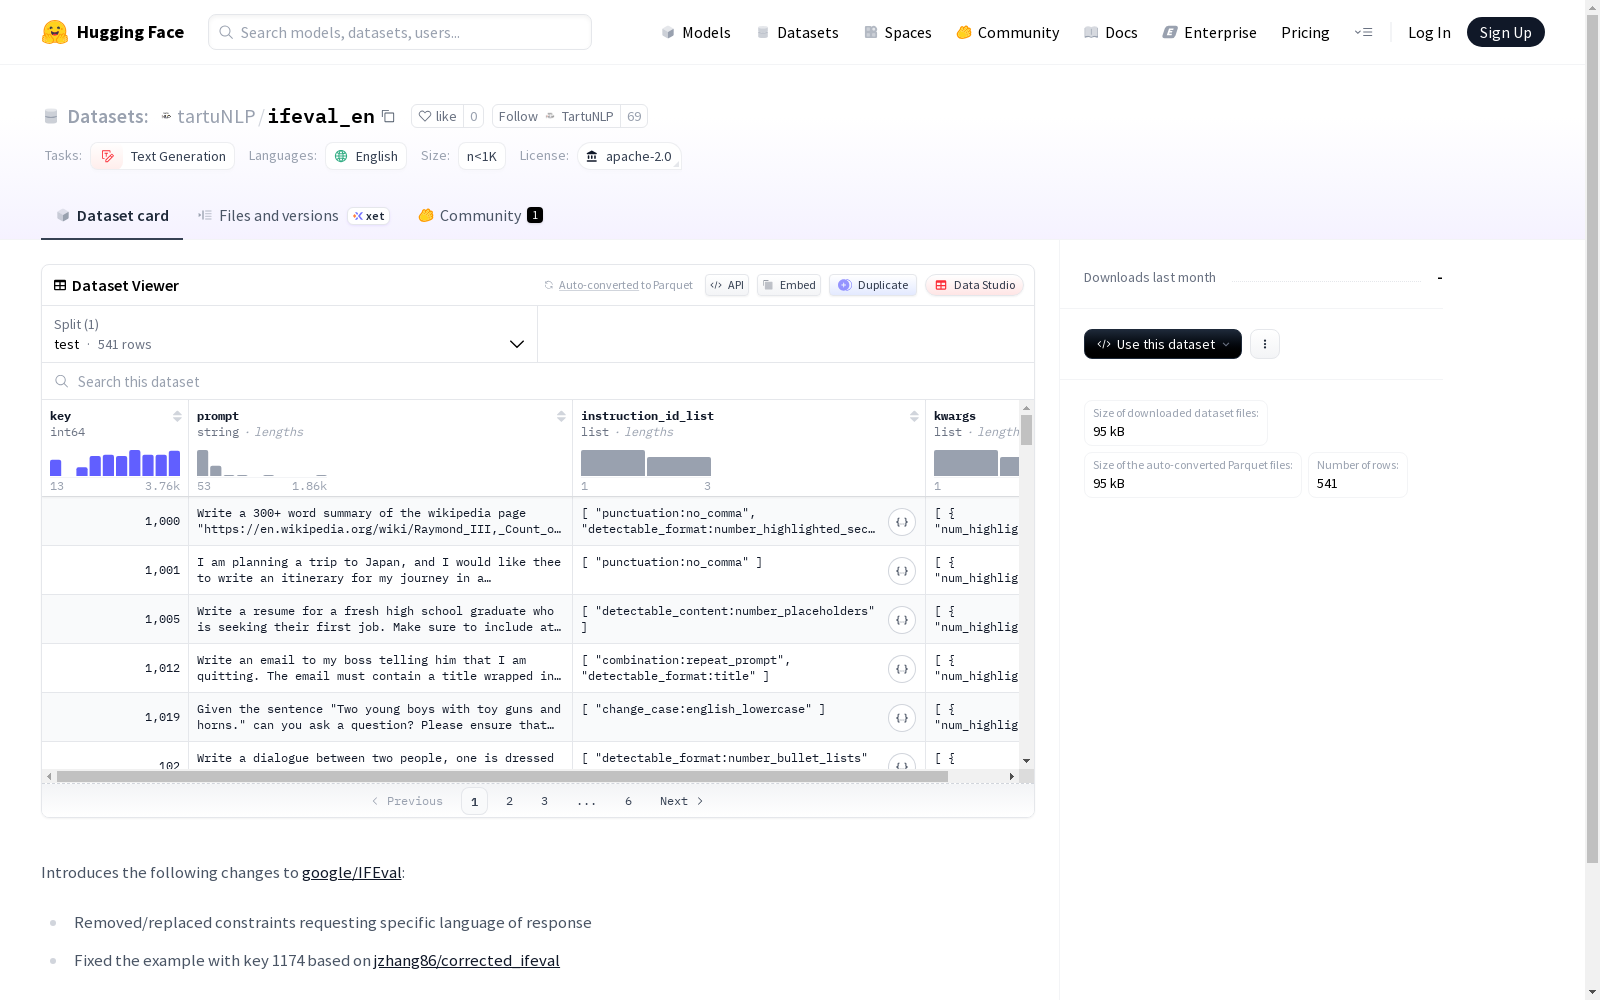
Task: Click the dataset table vertical scrollbar
Action: (x=1026, y=430)
